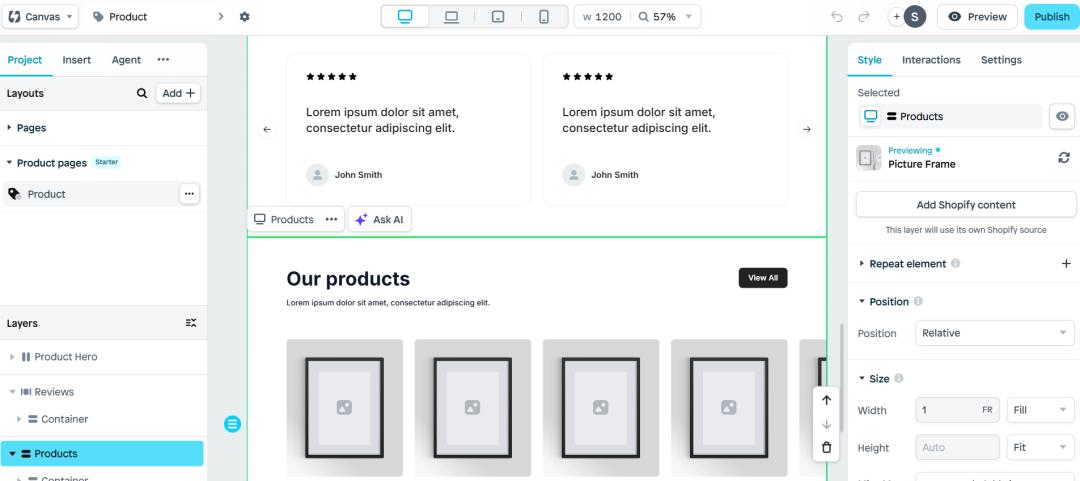Refresh the Picture Frame preview
Screen dimensions: 1080x481
(1063, 158)
